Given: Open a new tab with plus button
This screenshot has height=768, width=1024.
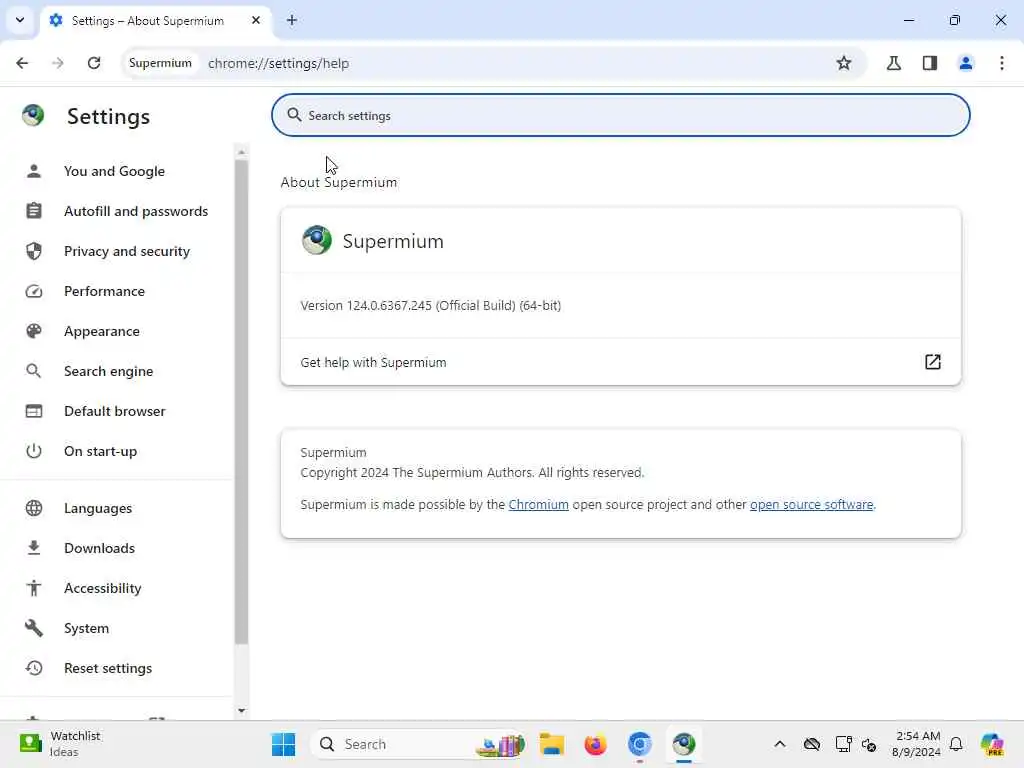Looking at the screenshot, I should 292,20.
